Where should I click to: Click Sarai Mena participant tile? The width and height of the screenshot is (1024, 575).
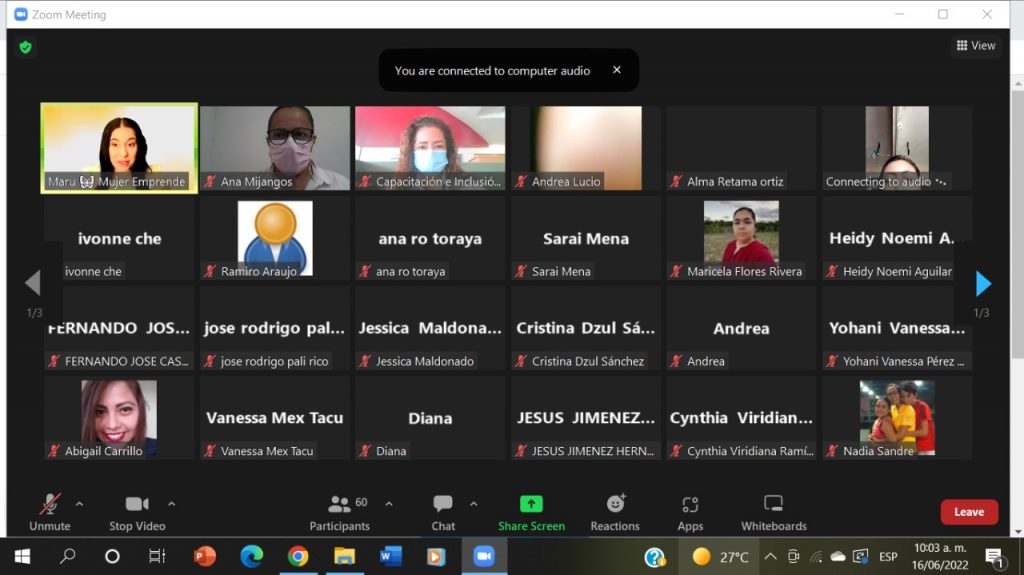coord(586,238)
